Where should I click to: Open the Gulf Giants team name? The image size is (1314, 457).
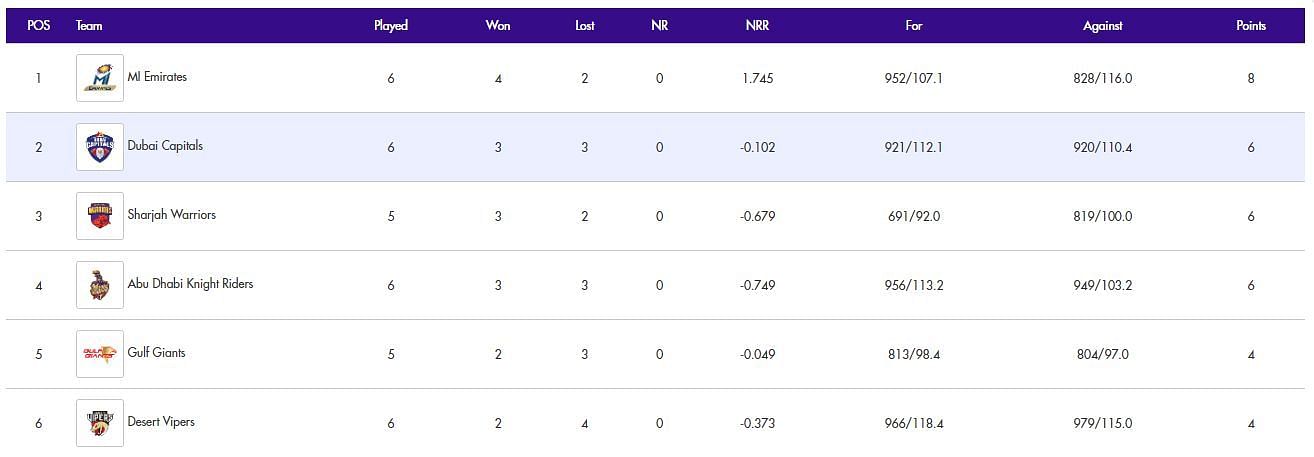[156, 353]
